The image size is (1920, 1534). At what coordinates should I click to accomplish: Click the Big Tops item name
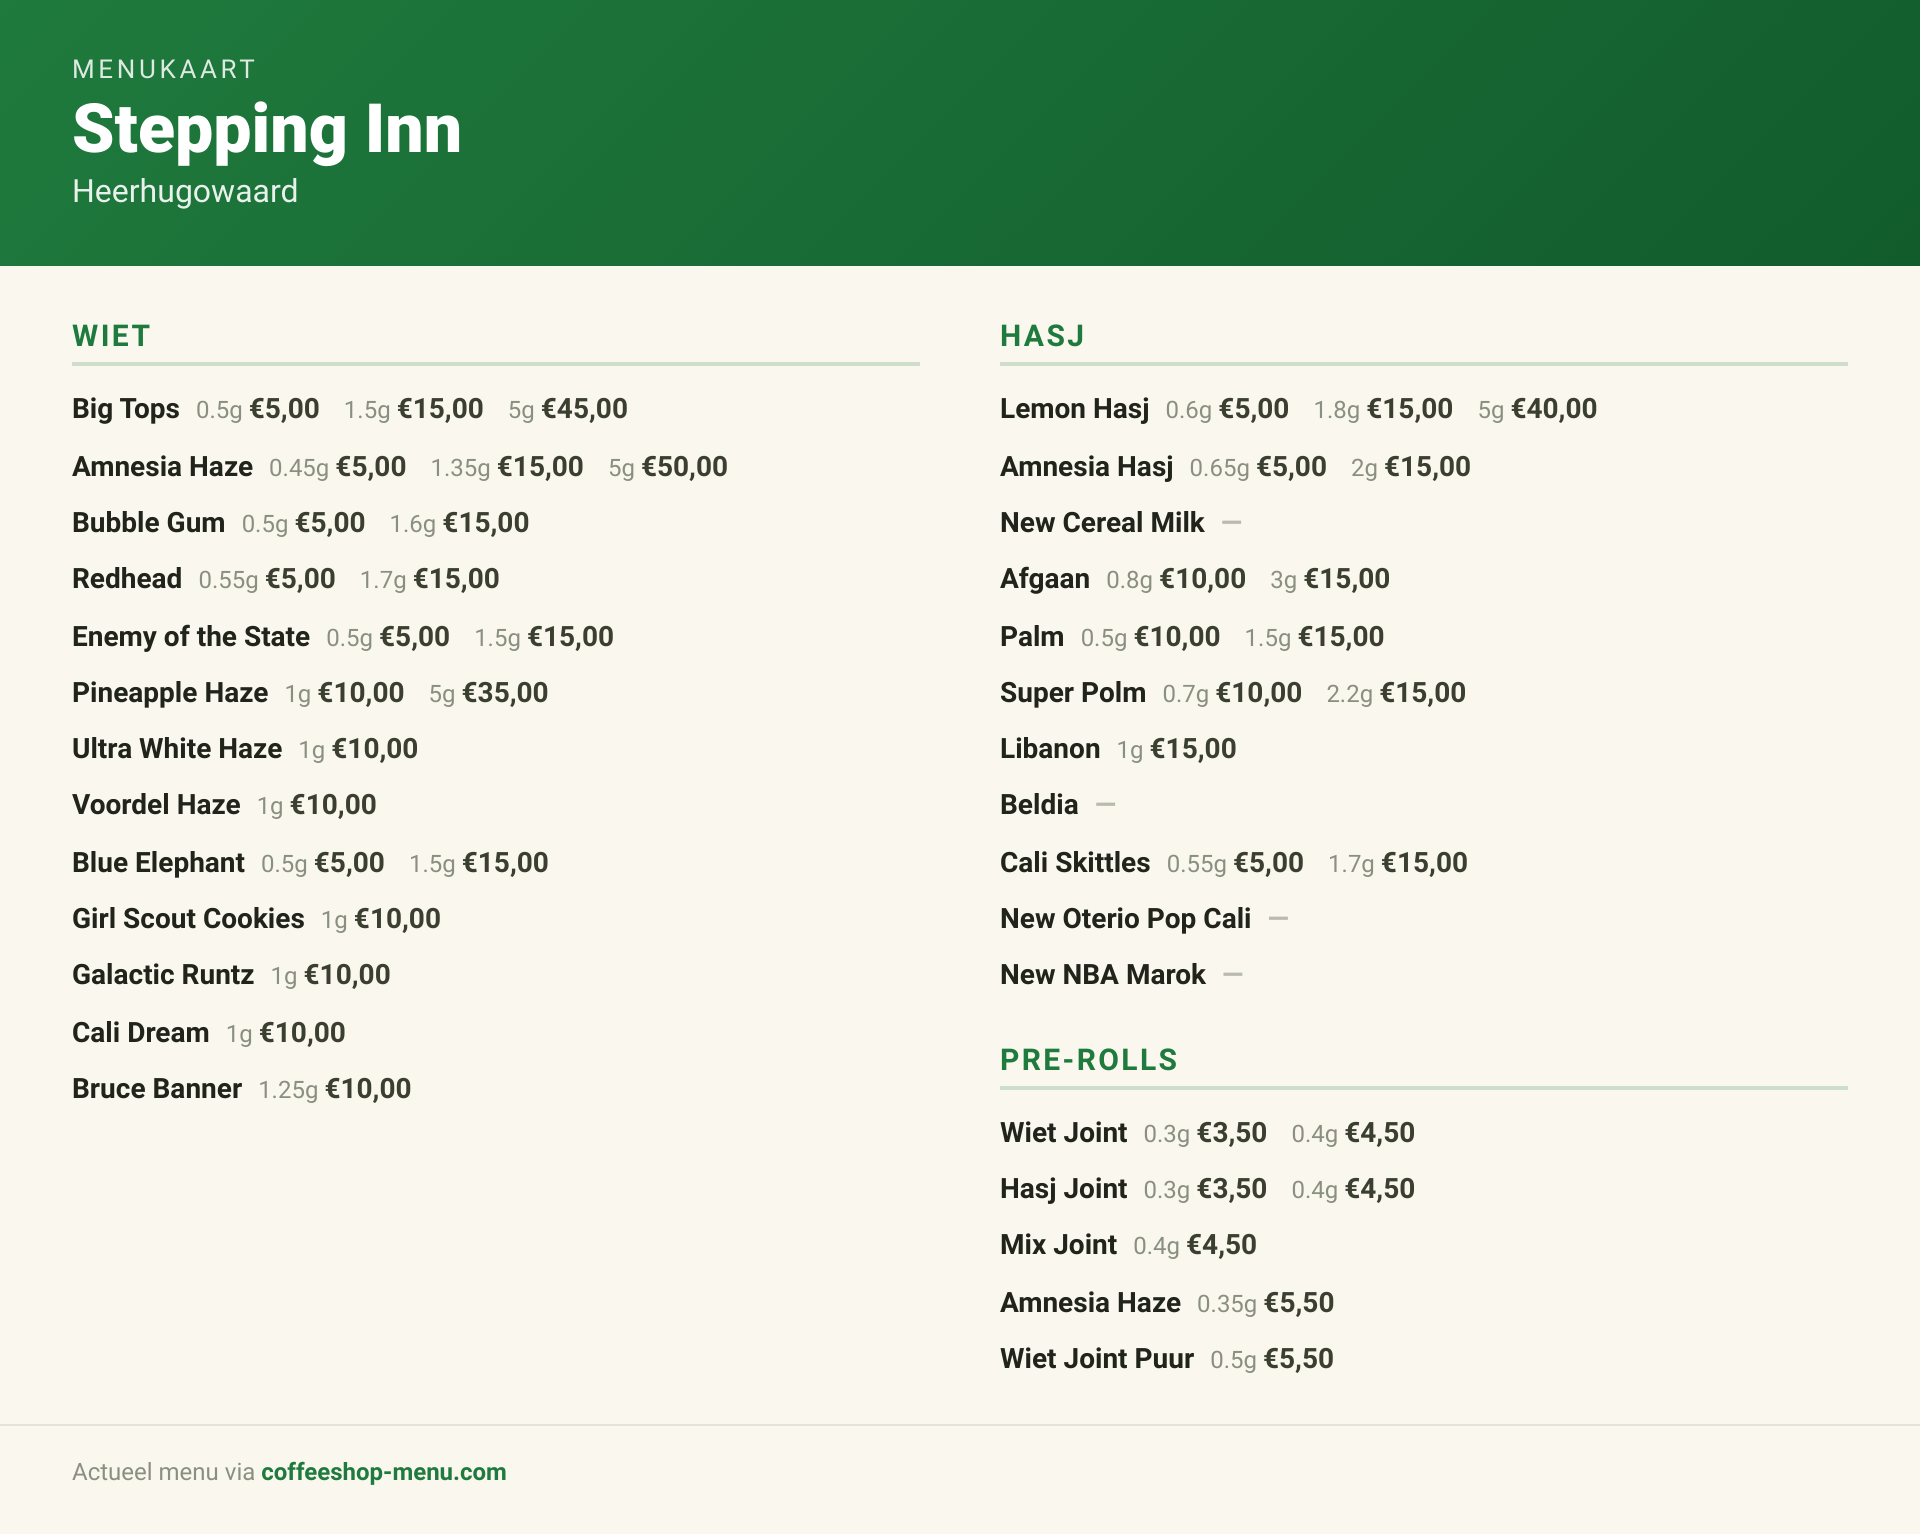pyautogui.click(x=126, y=409)
